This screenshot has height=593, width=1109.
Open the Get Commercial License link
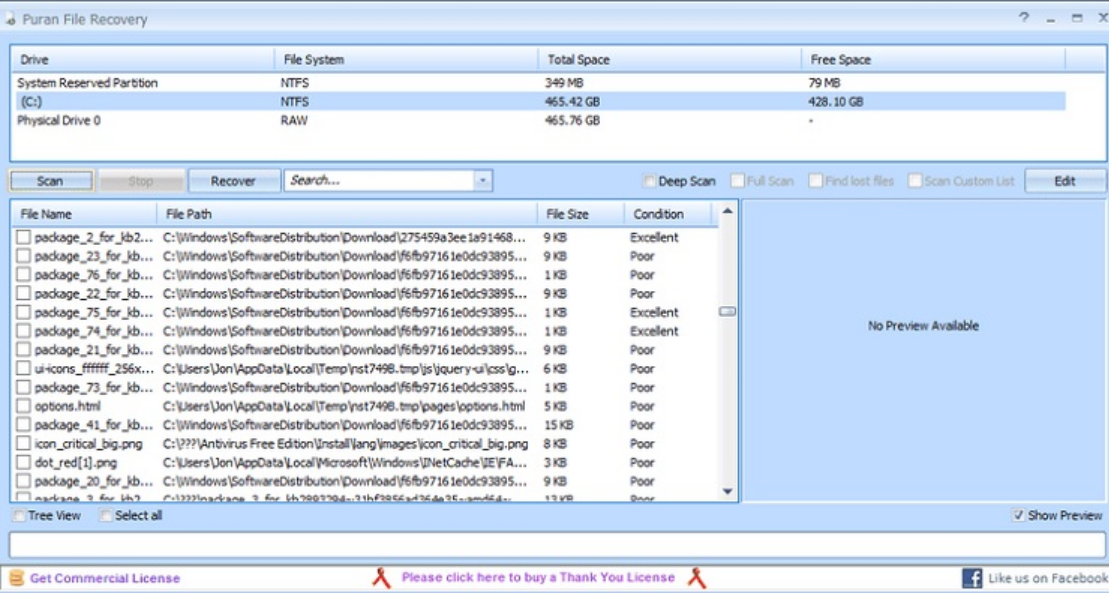[x=105, y=578]
